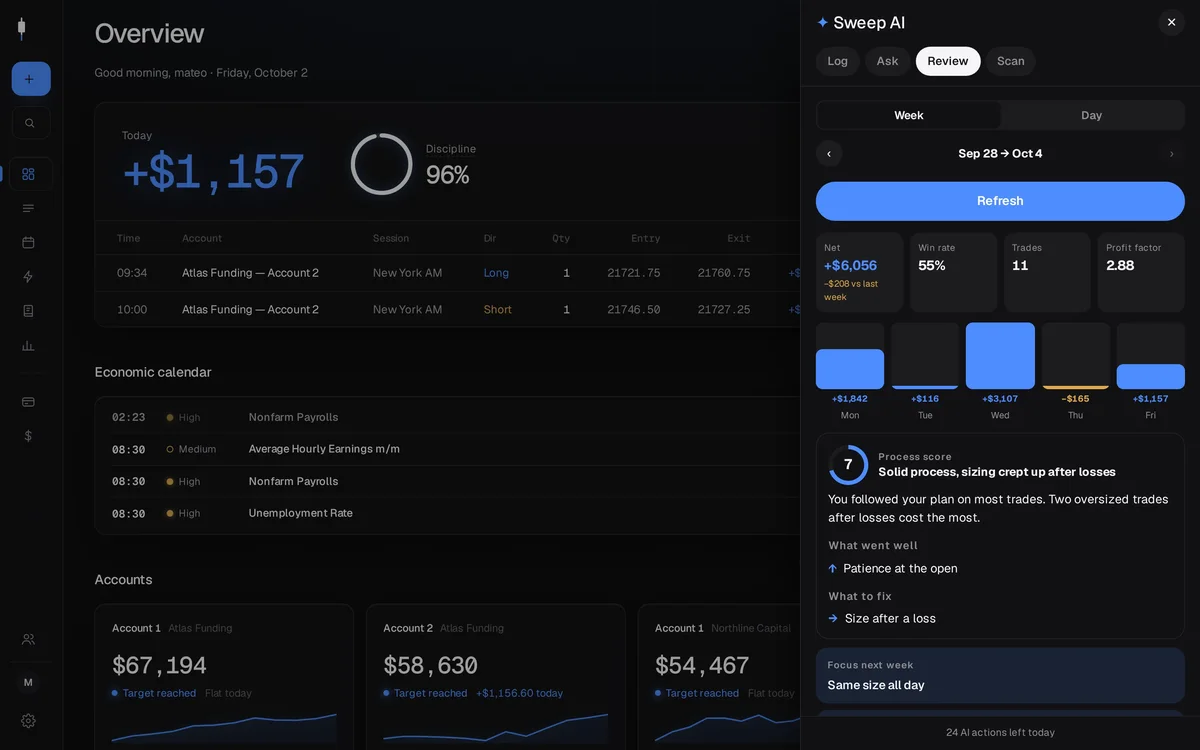1200x750 pixels.
Task: Select the Review tab
Action: (x=948, y=61)
